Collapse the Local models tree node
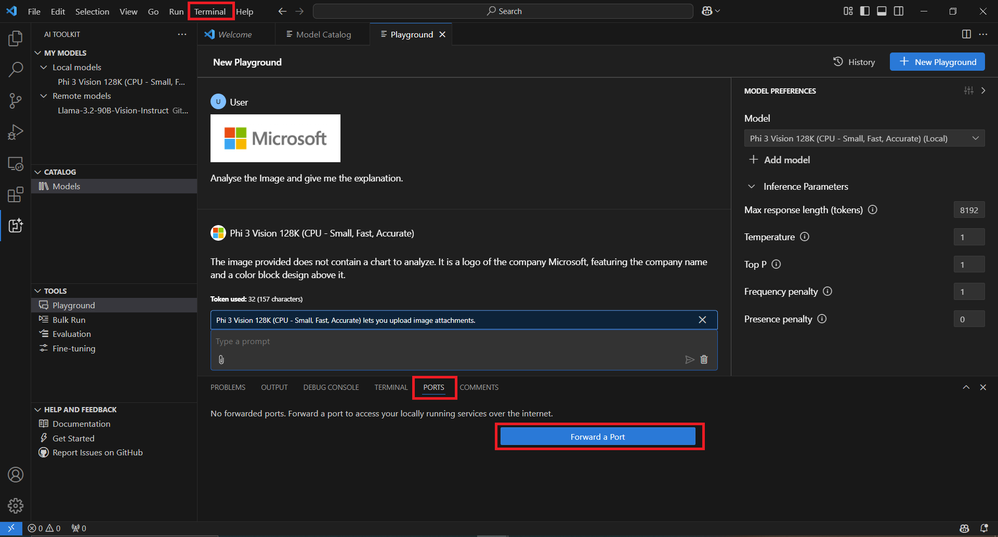 (x=43, y=68)
